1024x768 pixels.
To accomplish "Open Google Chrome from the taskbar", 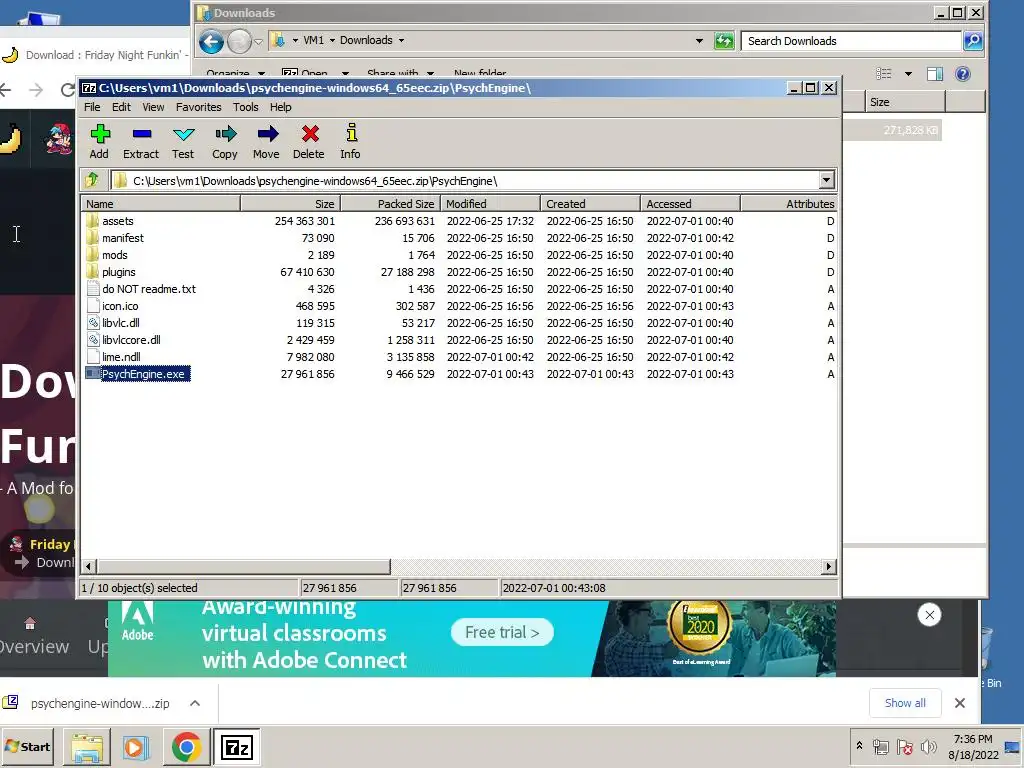I will click(186, 747).
